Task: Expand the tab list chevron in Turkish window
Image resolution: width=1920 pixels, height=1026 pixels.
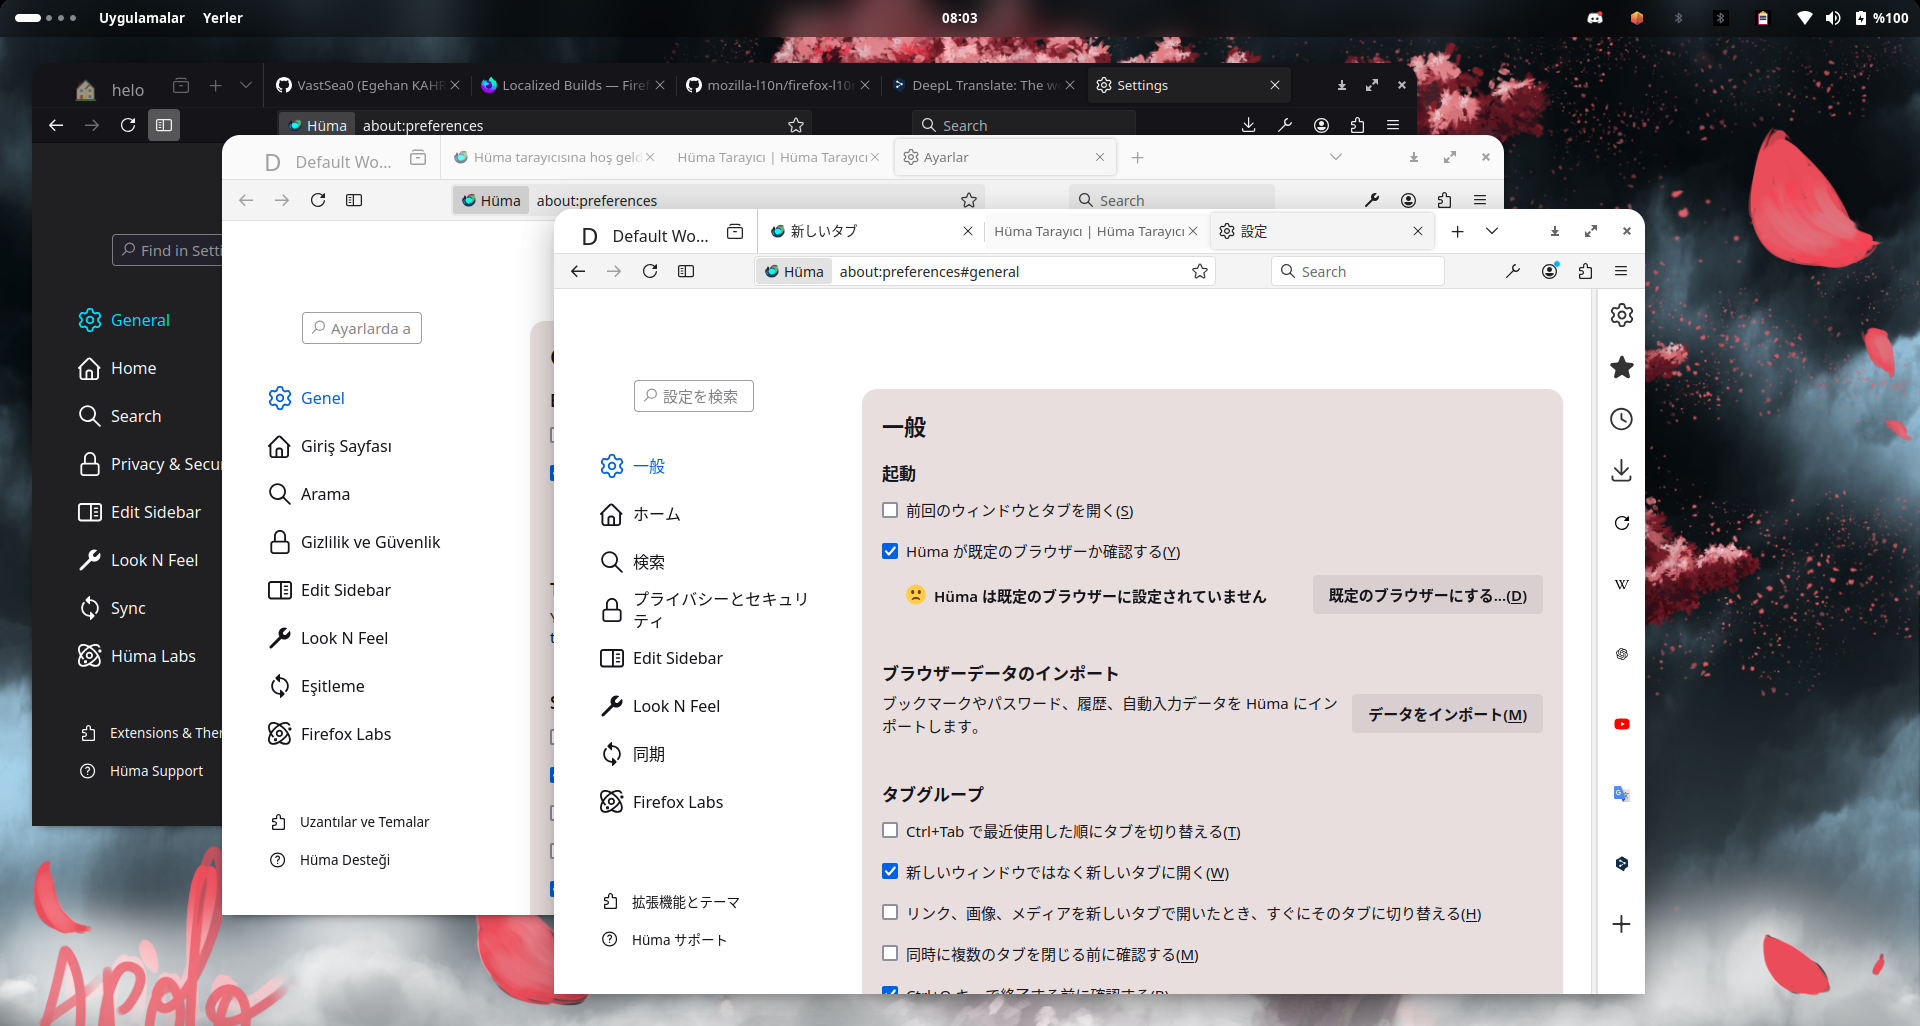Action: coord(1335,157)
